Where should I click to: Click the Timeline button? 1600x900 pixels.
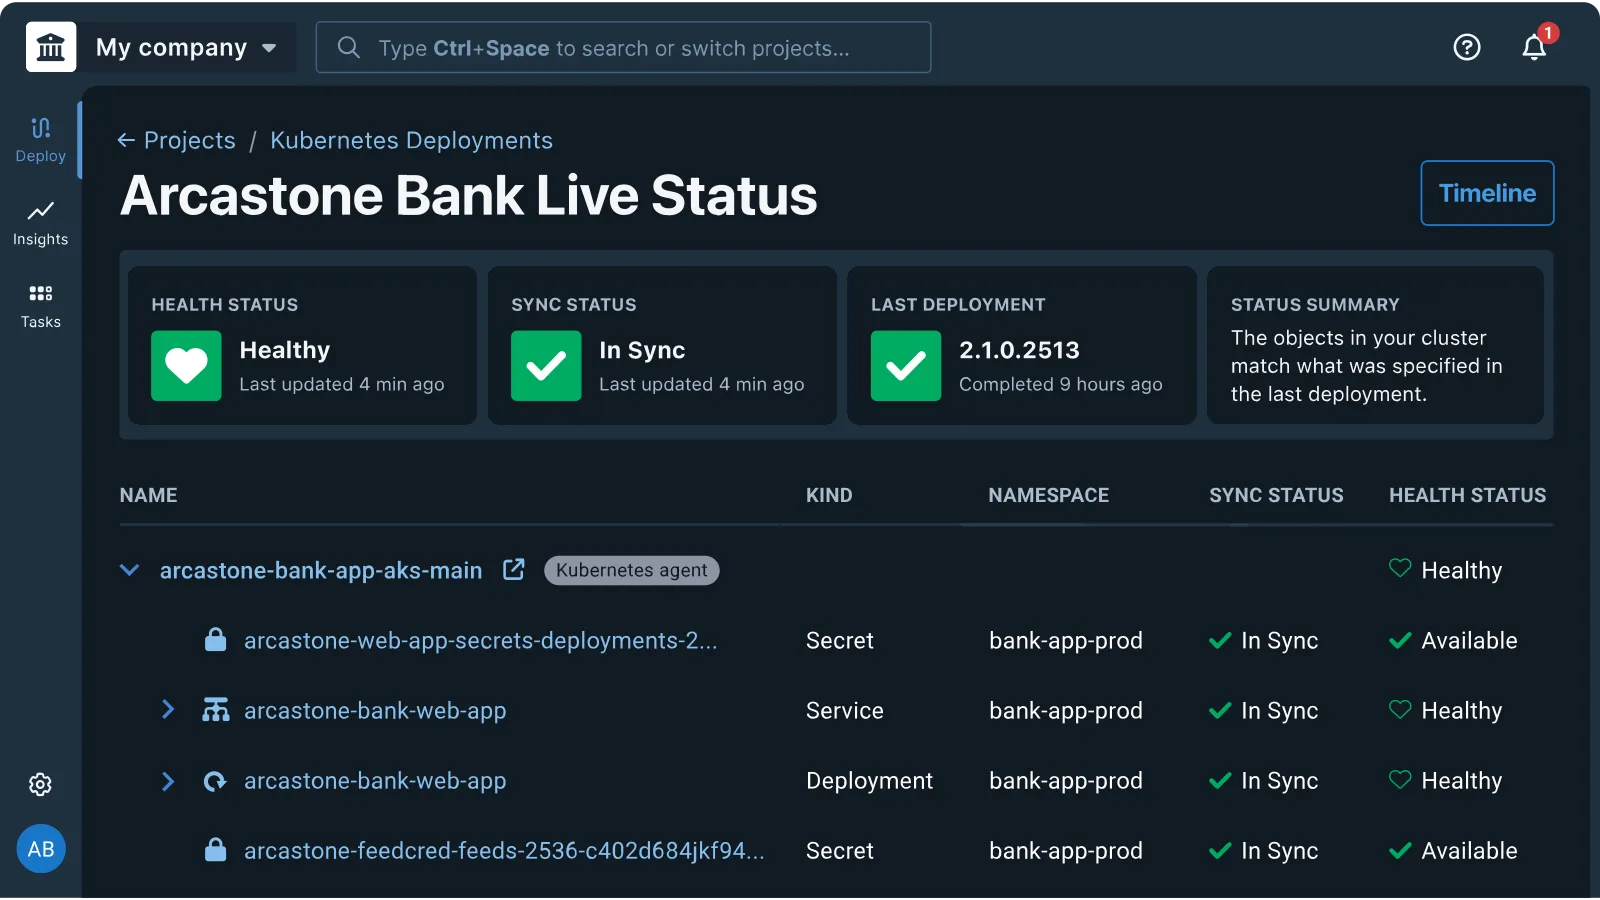[x=1486, y=193]
